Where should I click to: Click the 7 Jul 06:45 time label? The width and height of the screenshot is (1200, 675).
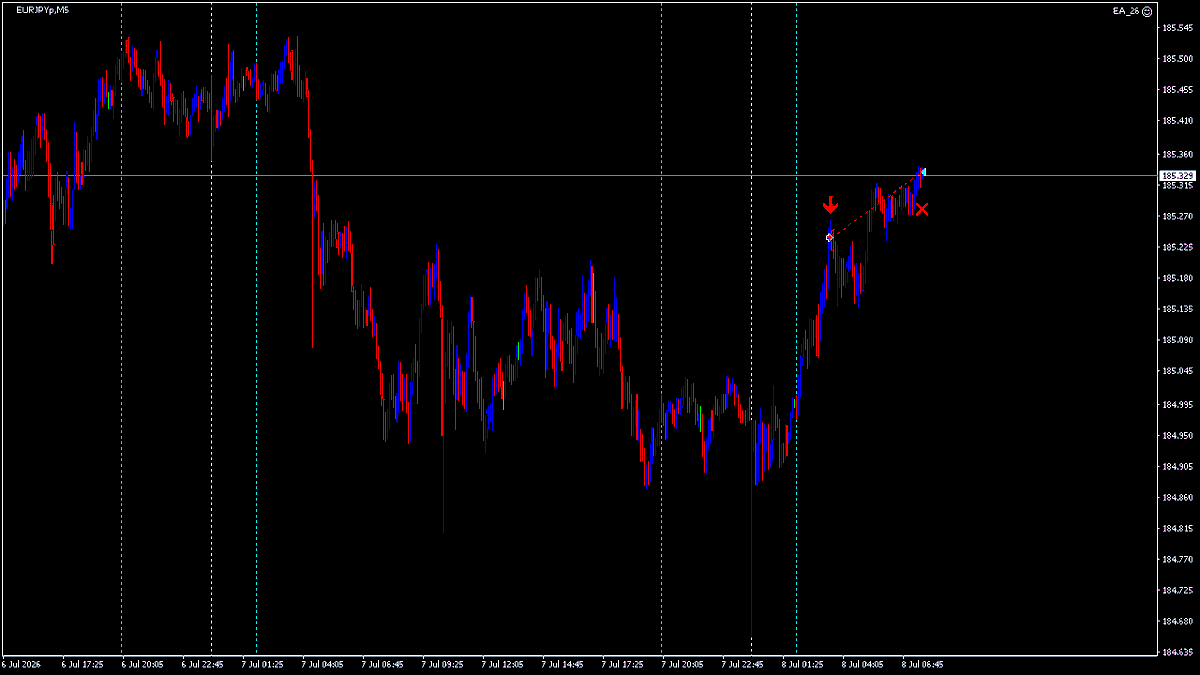pos(381,663)
